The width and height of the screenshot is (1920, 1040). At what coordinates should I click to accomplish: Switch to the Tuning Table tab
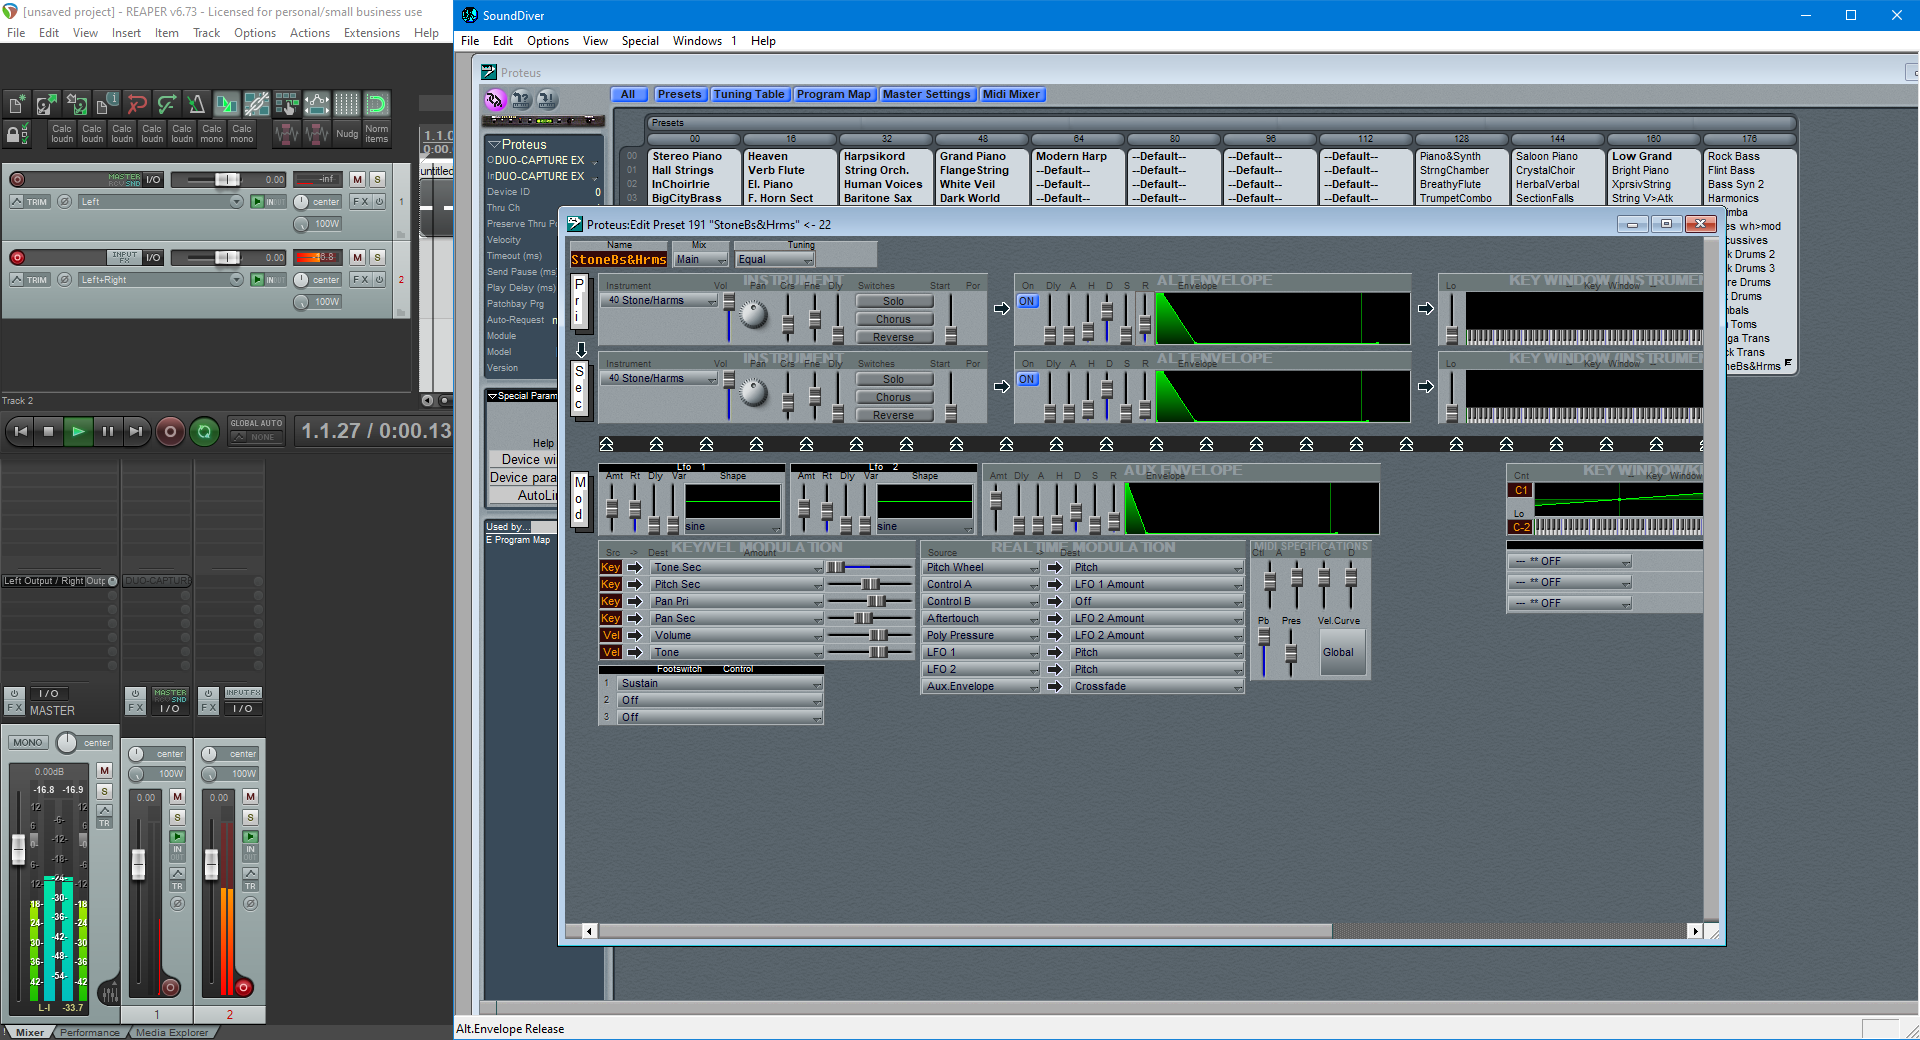[749, 94]
